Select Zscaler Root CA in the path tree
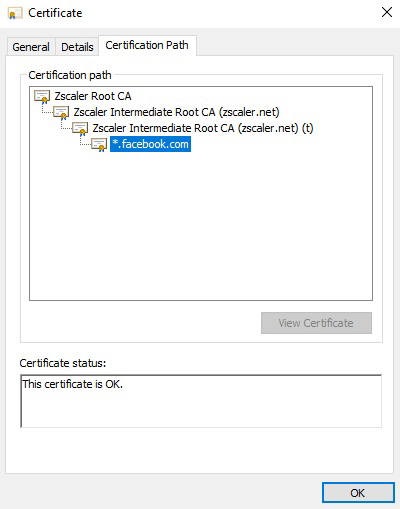 click(93, 96)
